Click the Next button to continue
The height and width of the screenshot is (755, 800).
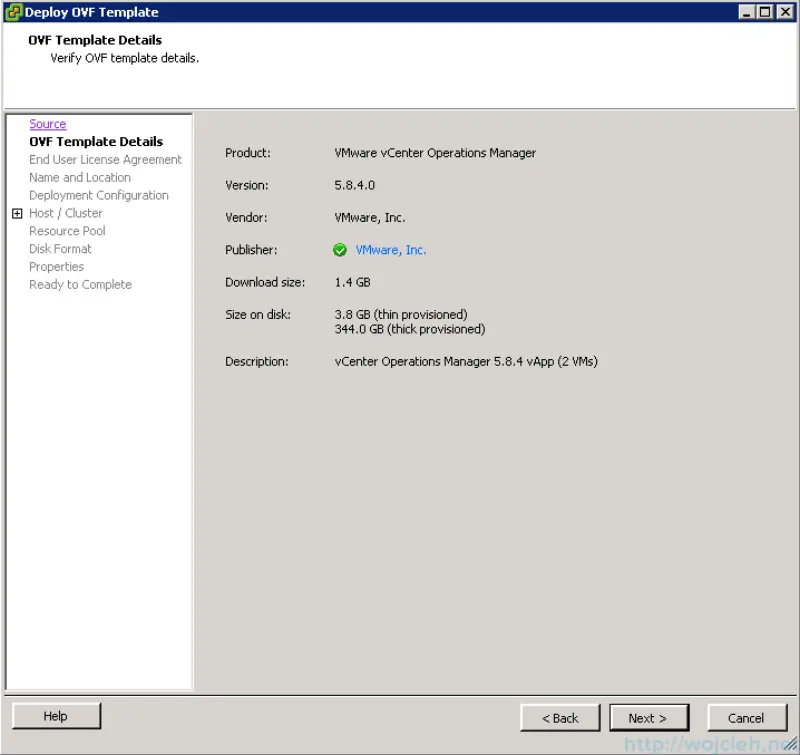coord(648,717)
